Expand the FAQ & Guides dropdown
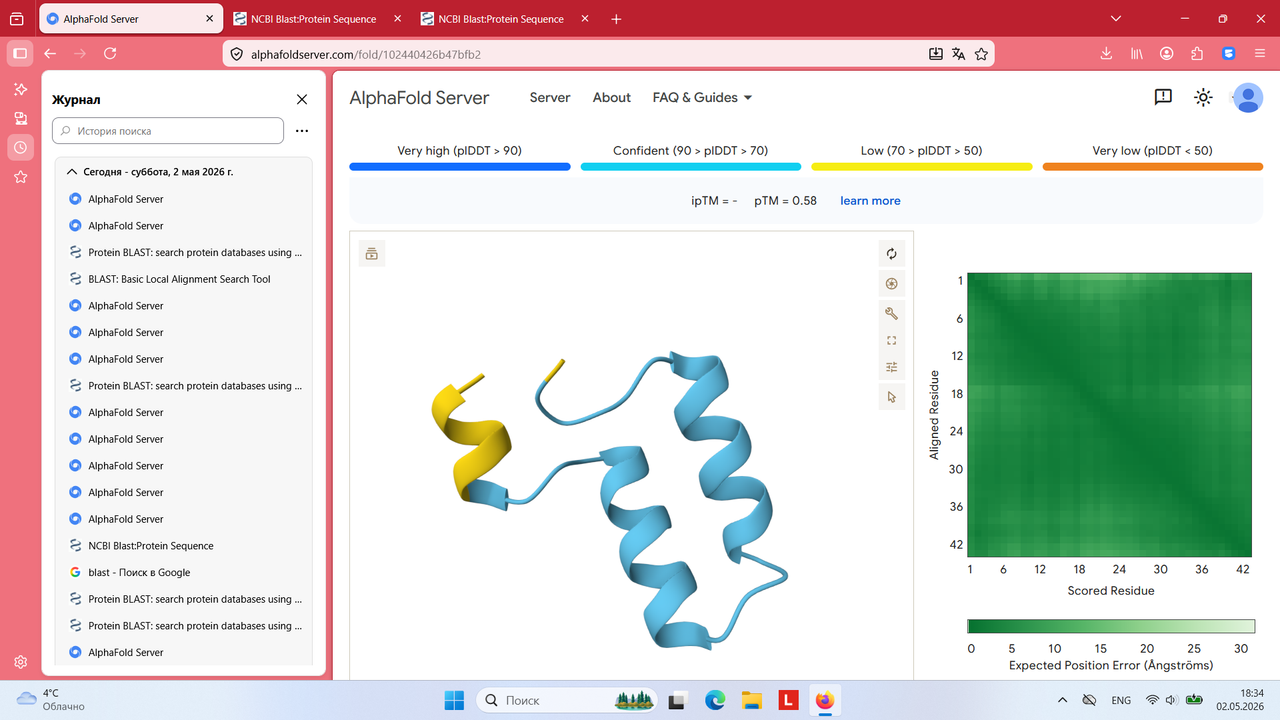The width and height of the screenshot is (1280, 720). pyautogui.click(x=702, y=97)
